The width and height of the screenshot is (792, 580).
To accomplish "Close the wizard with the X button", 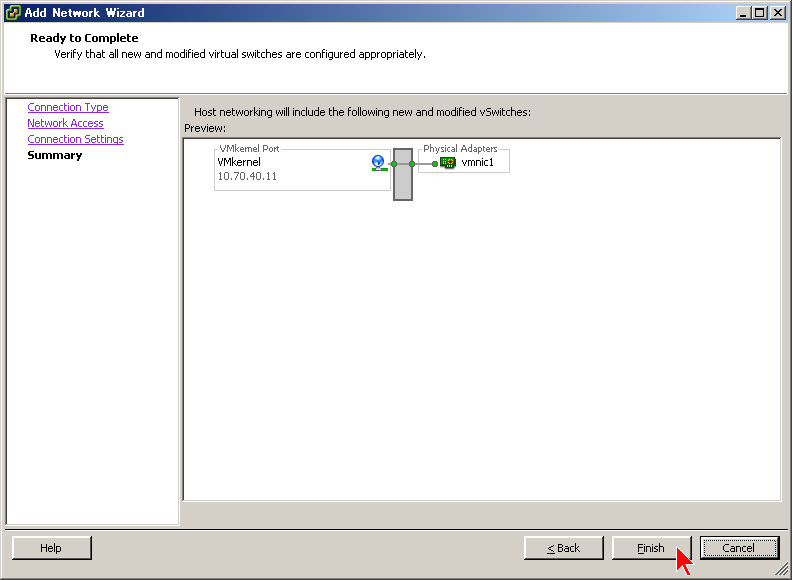I will click(778, 13).
